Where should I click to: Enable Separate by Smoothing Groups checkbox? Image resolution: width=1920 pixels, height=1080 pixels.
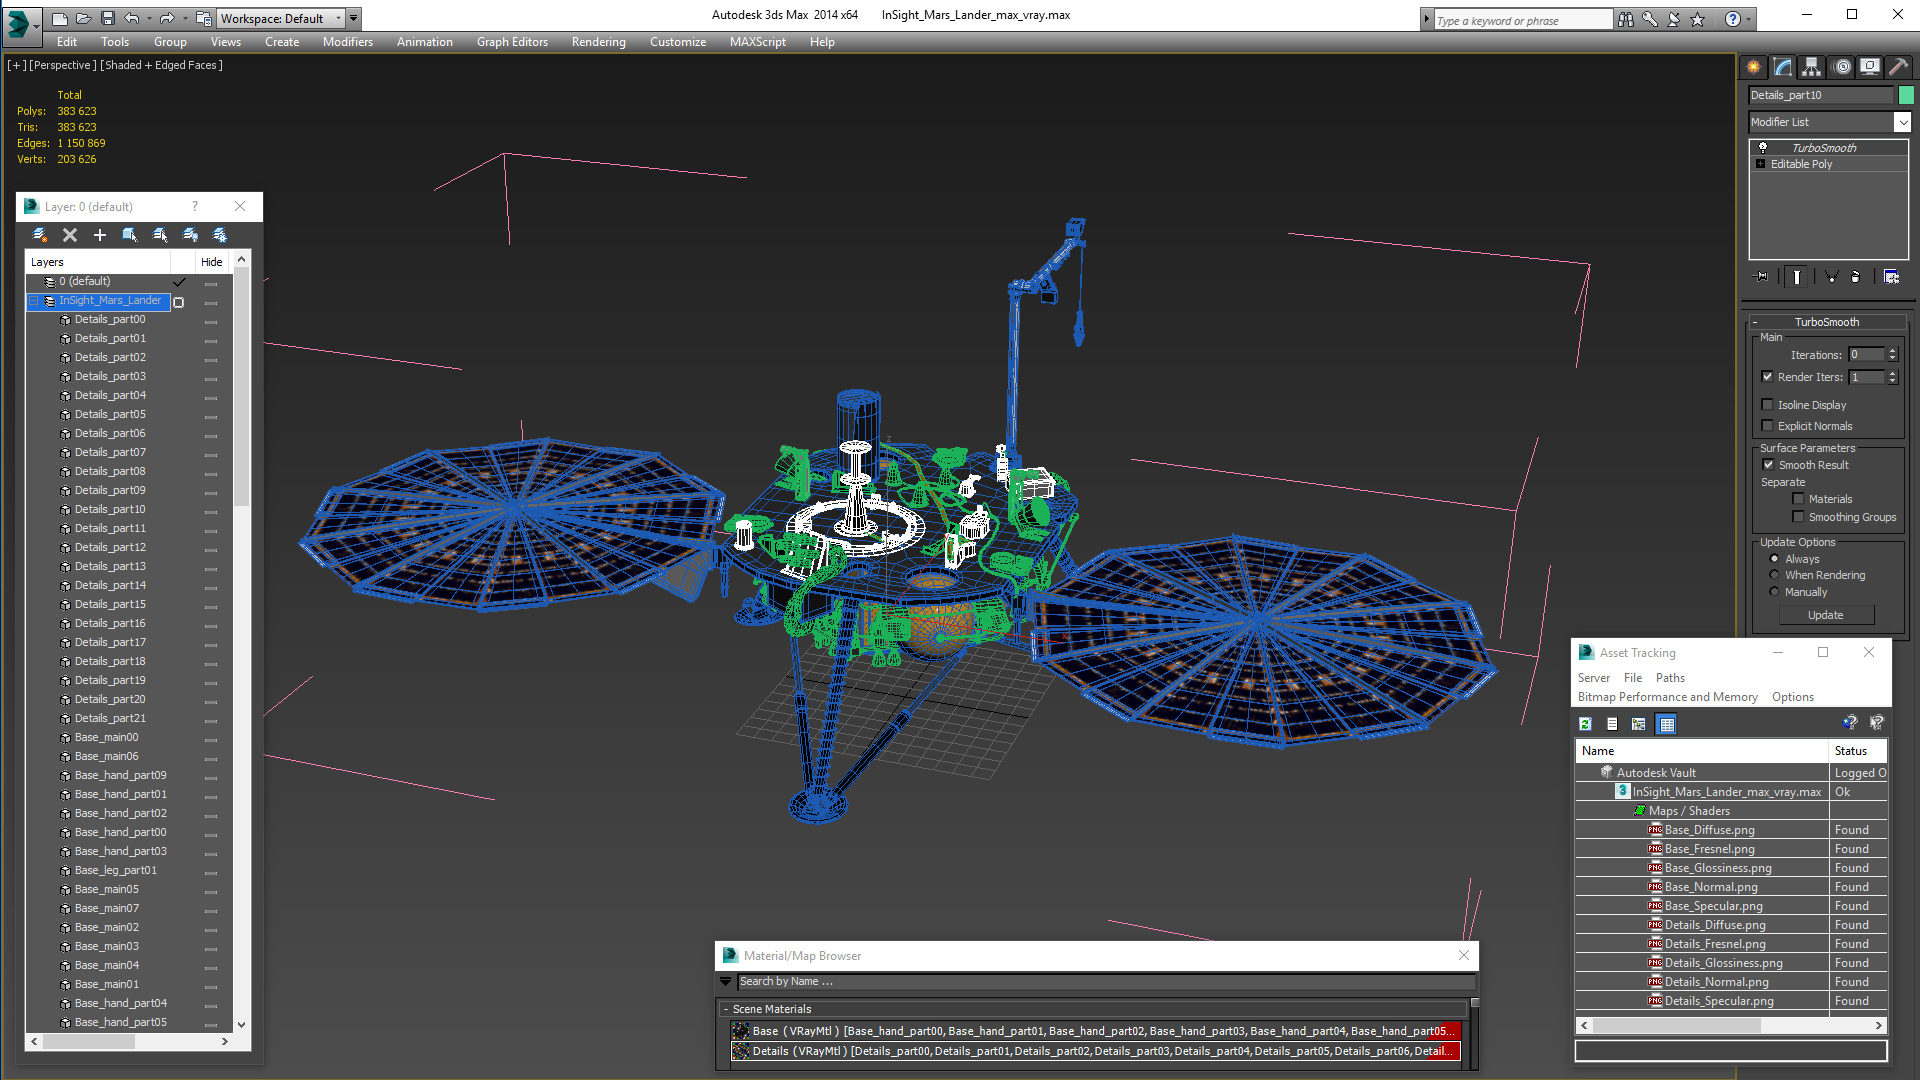point(1799,517)
